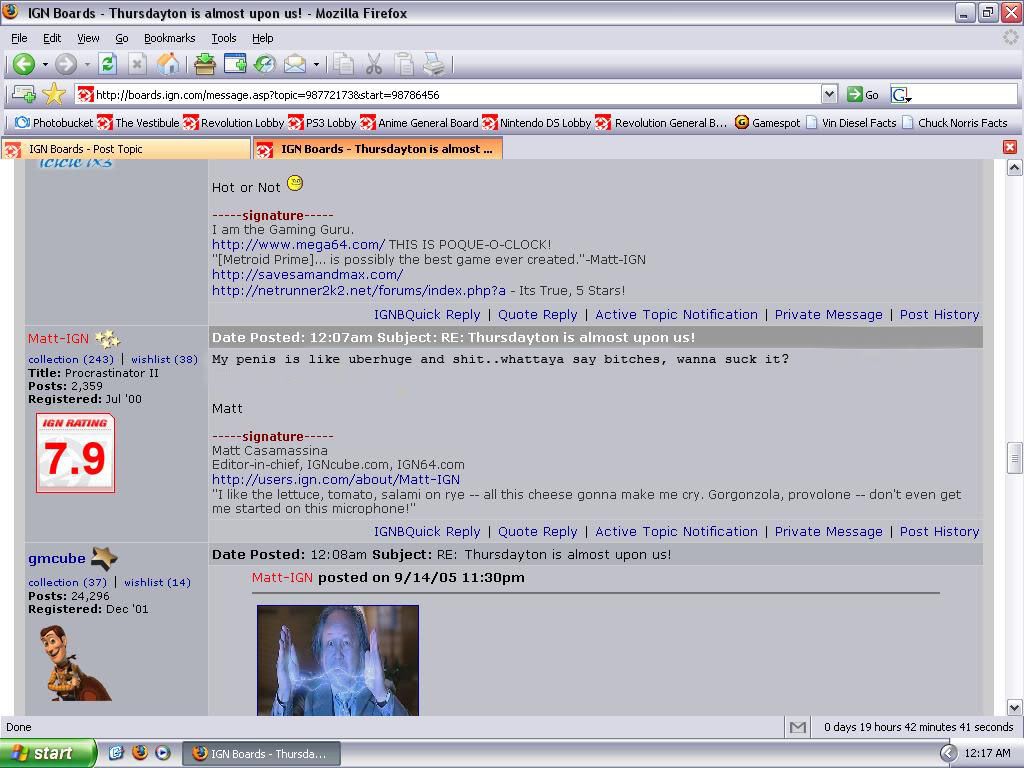Open the users.ign.com/about/Matt-IGN link
Screen dimensions: 1024x768
click(x=336, y=479)
